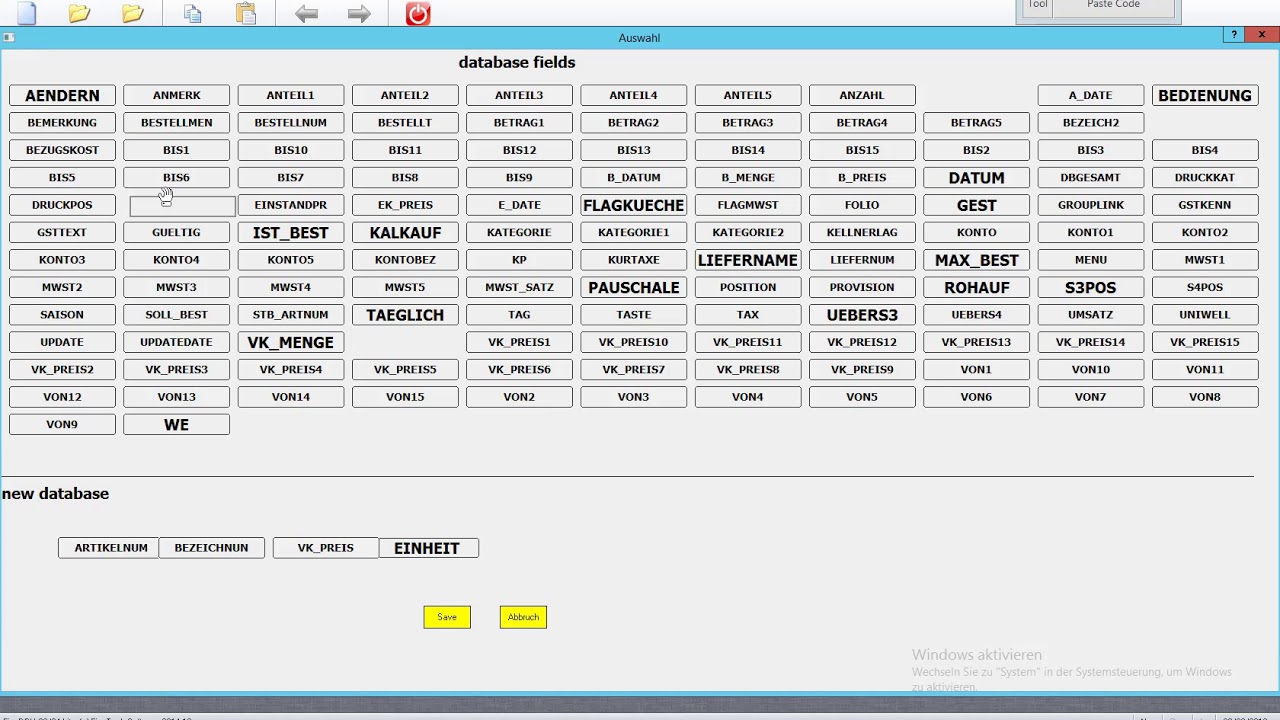Select the BESTELLNUM field
Viewport: 1280px width, 720px height.
tap(291, 123)
